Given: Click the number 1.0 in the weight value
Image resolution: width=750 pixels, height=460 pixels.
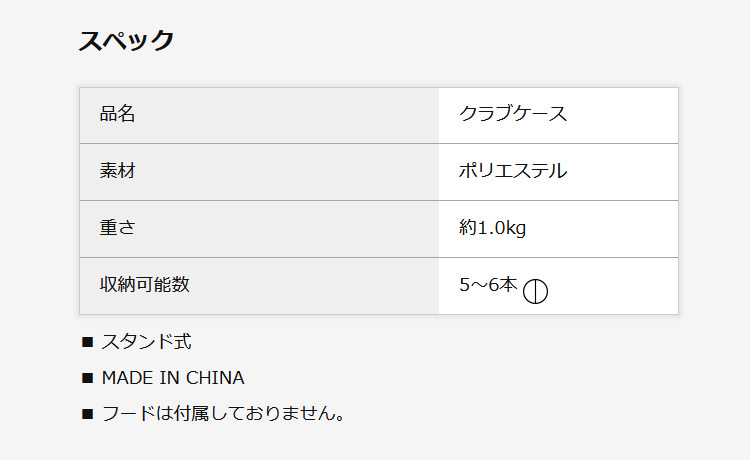Looking at the screenshot, I should (490, 228).
